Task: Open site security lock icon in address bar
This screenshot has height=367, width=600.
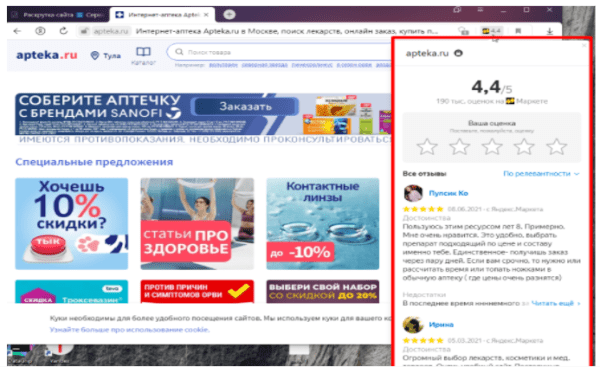Action: coord(84,31)
